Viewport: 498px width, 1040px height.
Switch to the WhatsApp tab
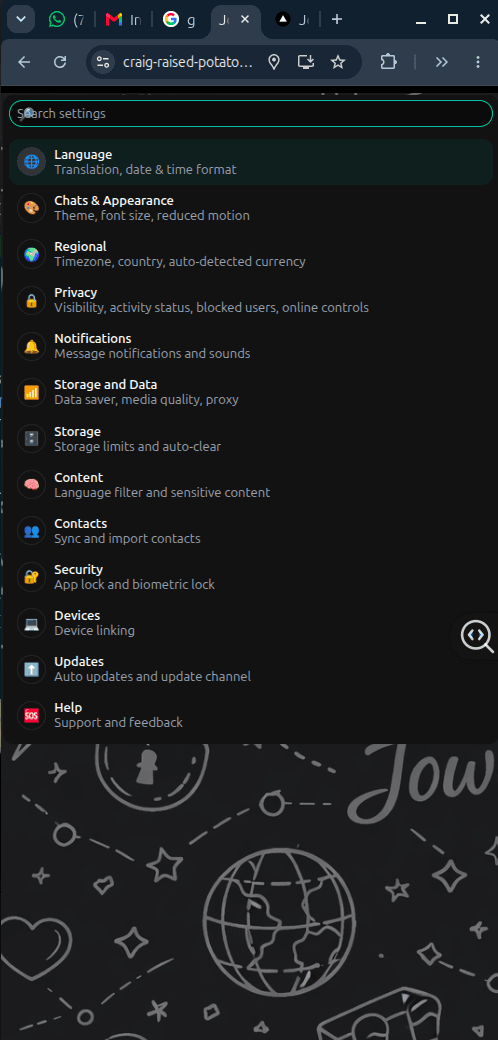click(x=66, y=20)
